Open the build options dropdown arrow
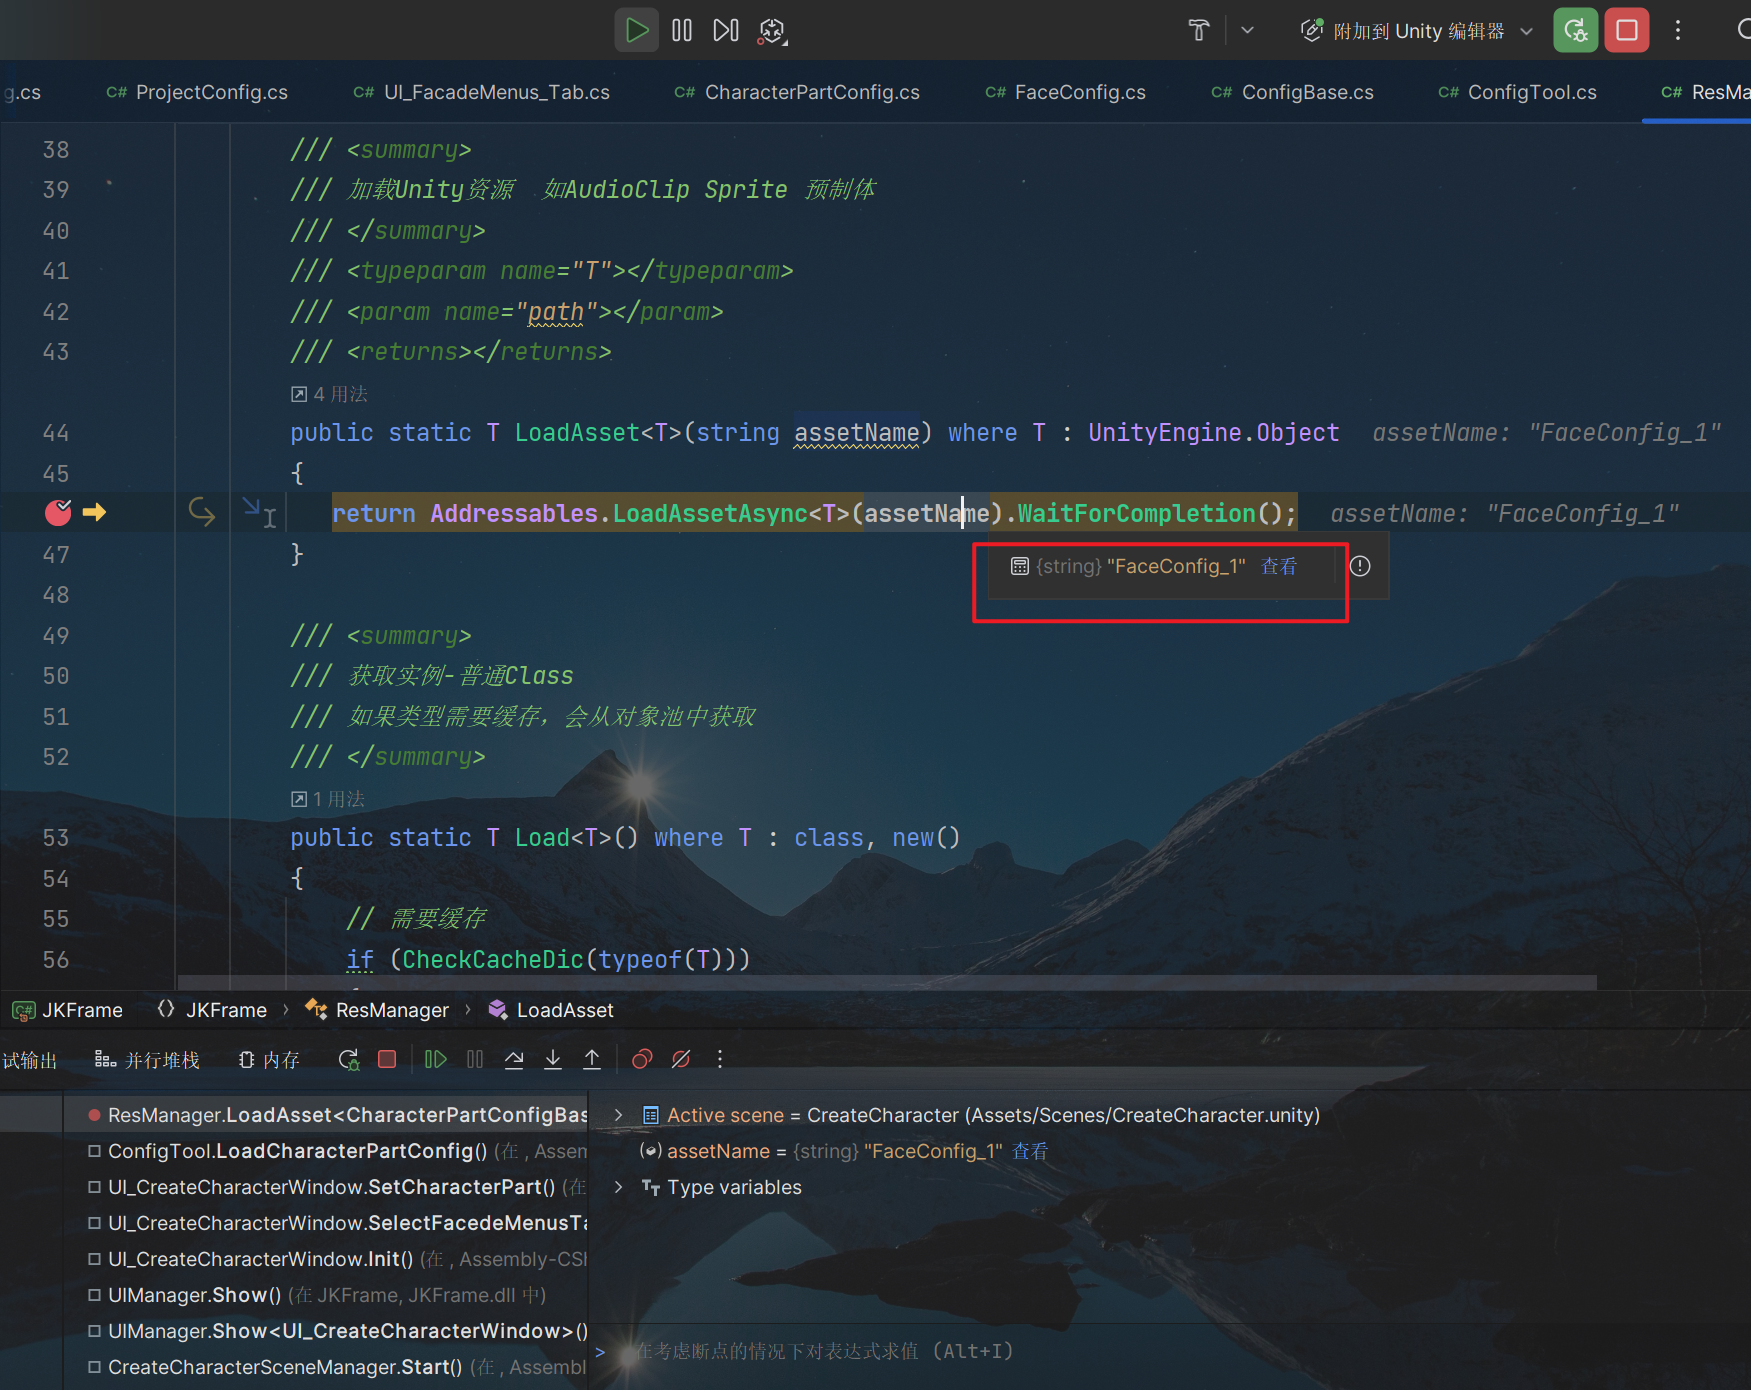 pos(1247,31)
